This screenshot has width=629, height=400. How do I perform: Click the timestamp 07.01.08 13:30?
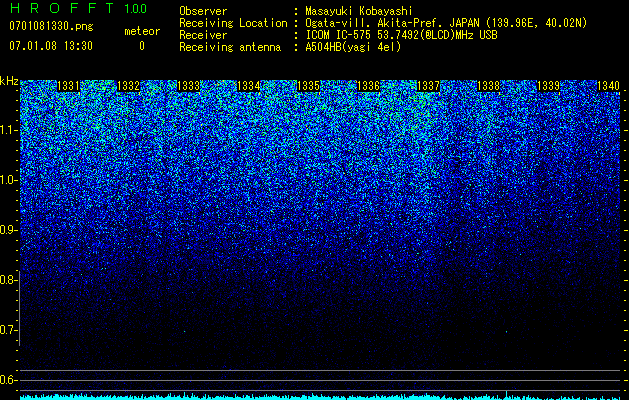51,46
